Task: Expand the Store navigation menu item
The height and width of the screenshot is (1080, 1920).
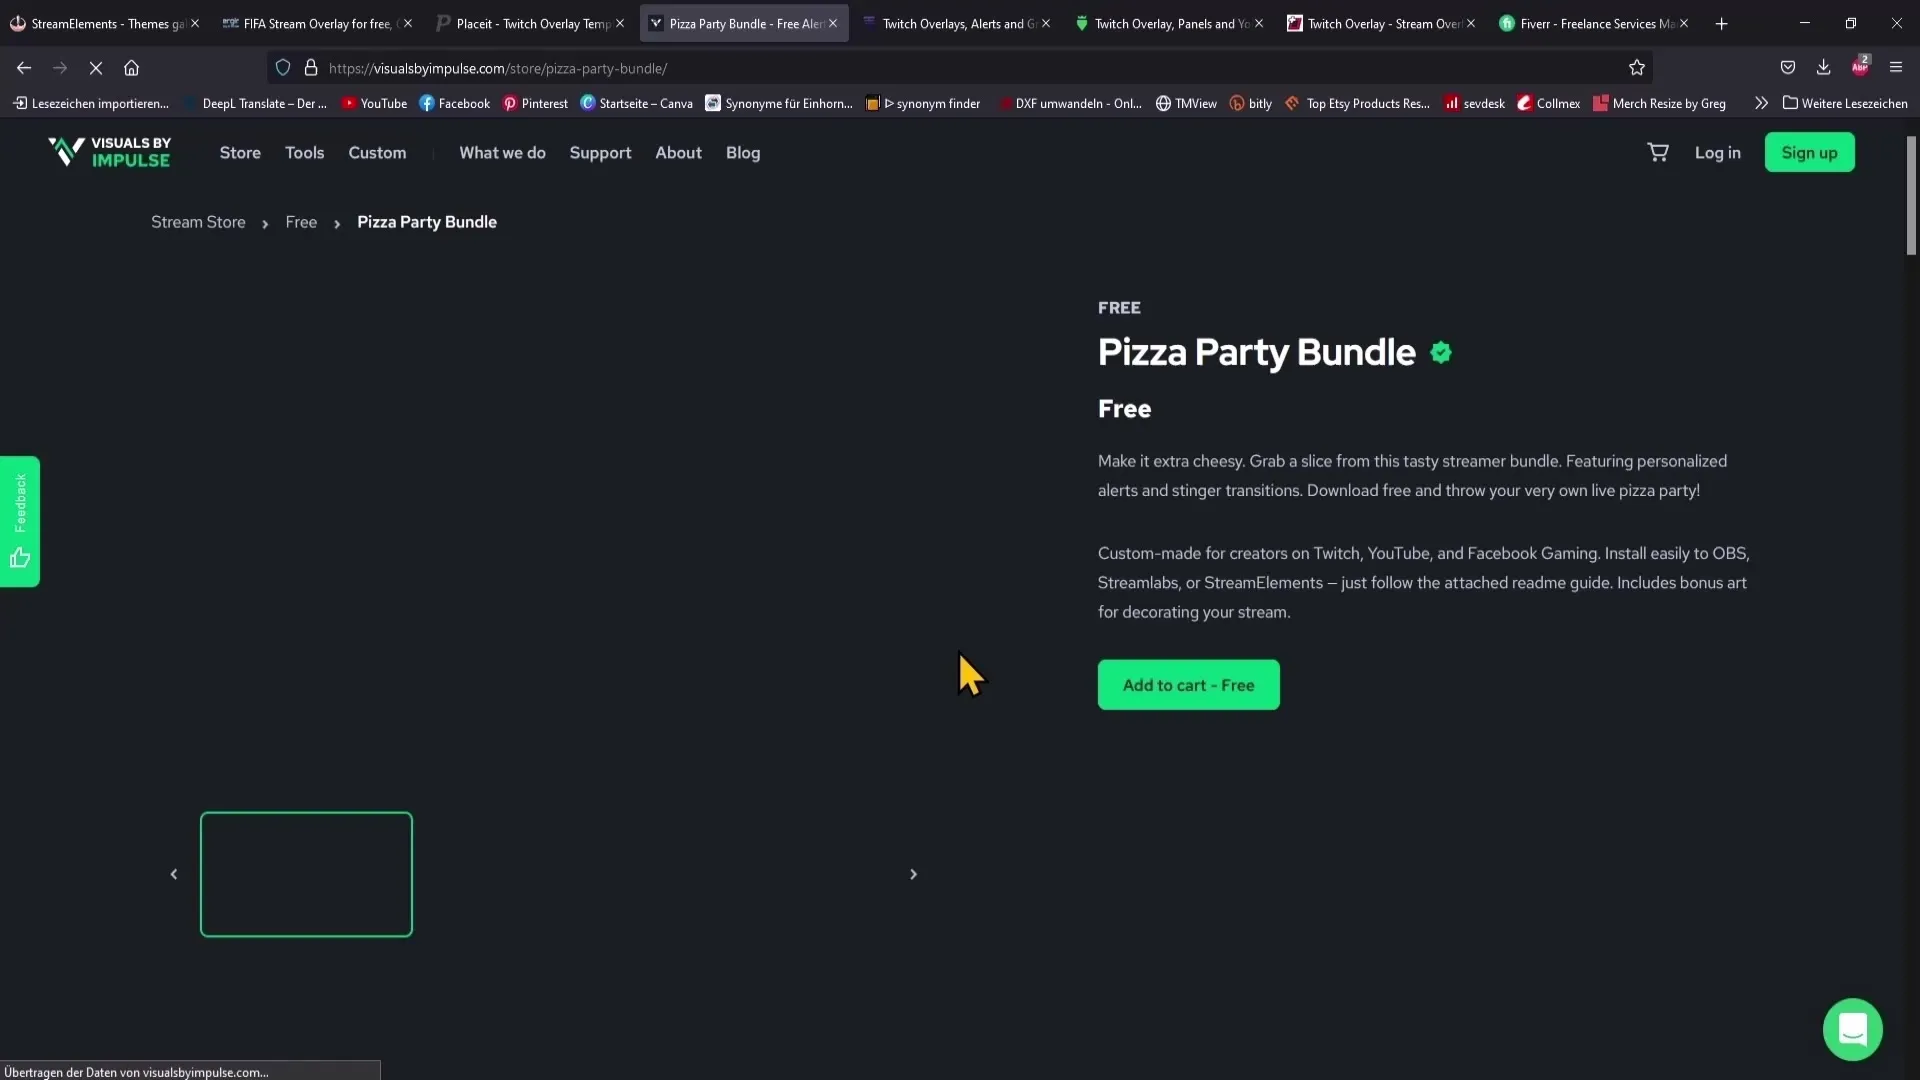Action: point(240,152)
